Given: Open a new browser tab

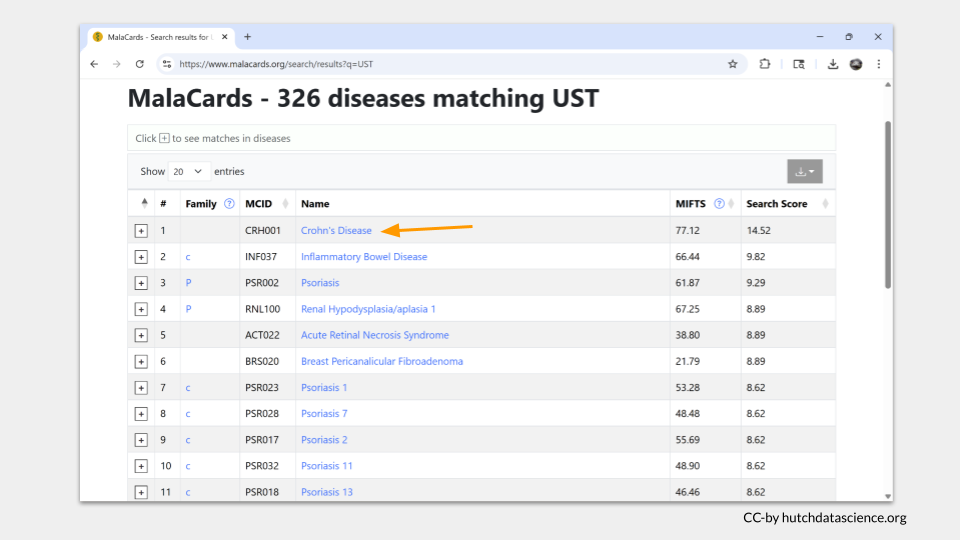Looking at the screenshot, I should pyautogui.click(x=247, y=37).
